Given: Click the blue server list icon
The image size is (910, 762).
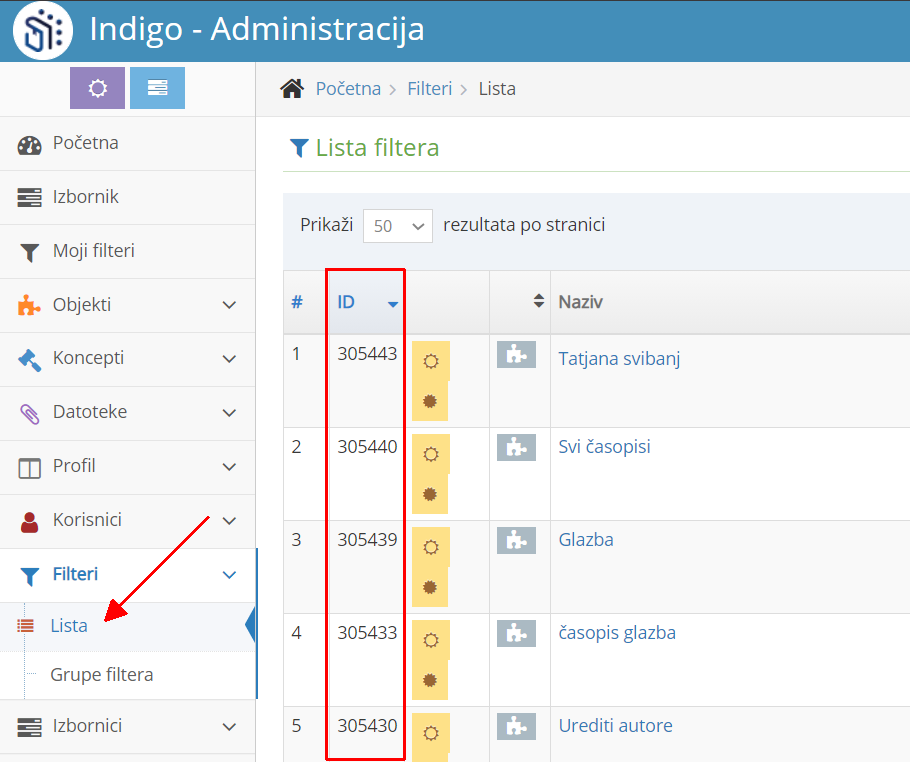Looking at the screenshot, I should pyautogui.click(x=157, y=88).
